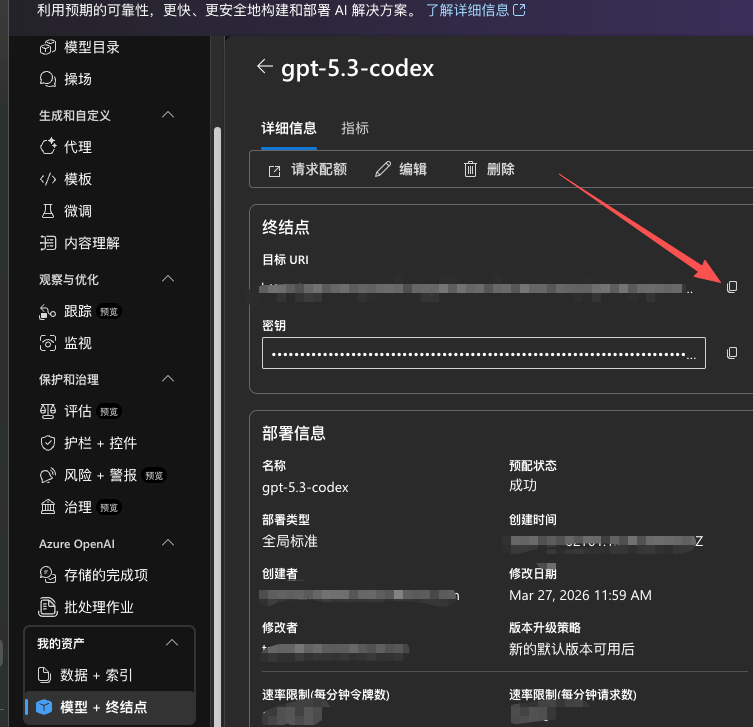Click the masked 密钥 input field
The height and width of the screenshot is (727, 753).
point(484,353)
